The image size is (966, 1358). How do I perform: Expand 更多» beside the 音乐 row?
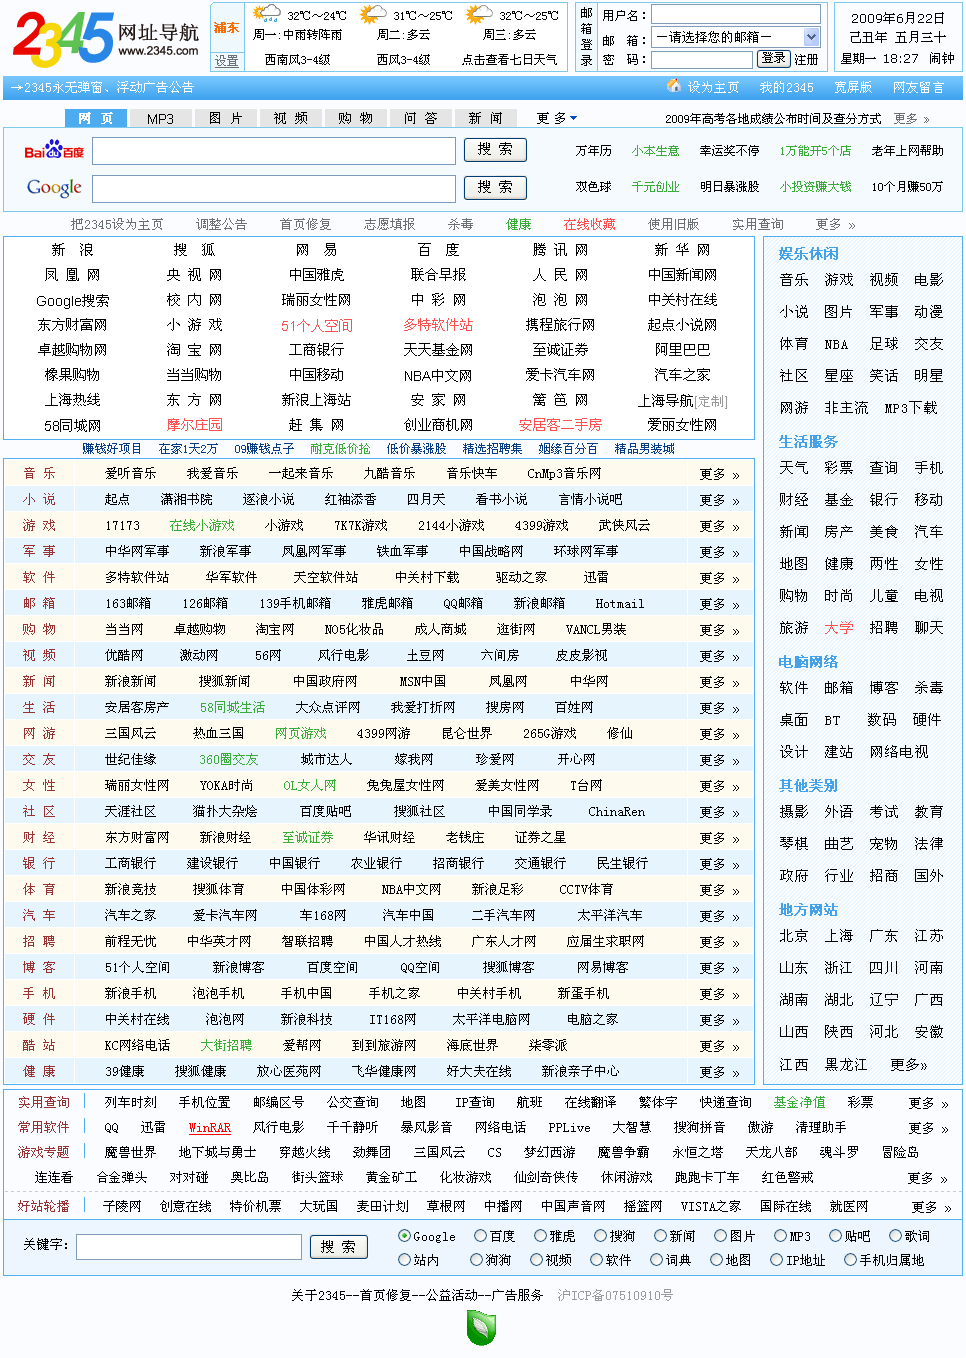point(714,474)
